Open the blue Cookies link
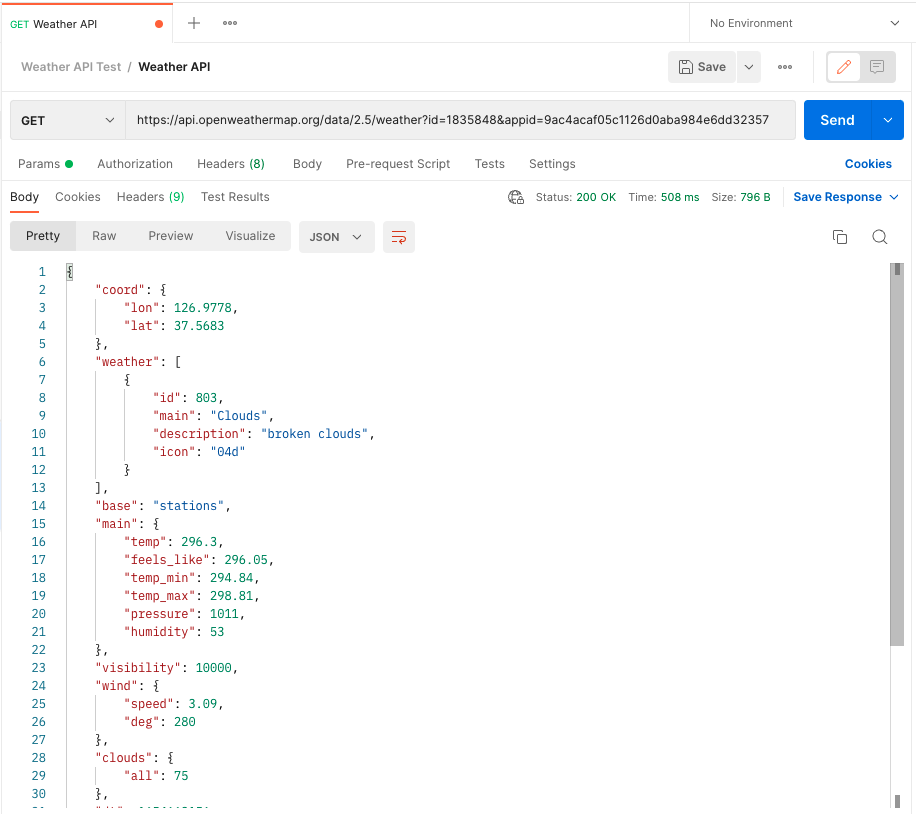The image size is (916, 814). coord(868,164)
